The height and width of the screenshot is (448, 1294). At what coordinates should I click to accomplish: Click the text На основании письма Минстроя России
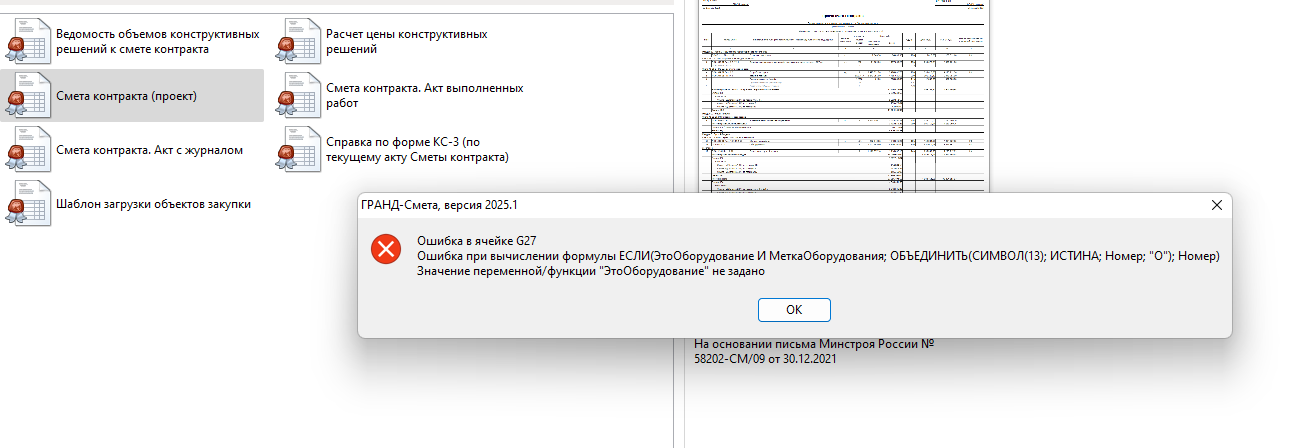click(x=814, y=344)
